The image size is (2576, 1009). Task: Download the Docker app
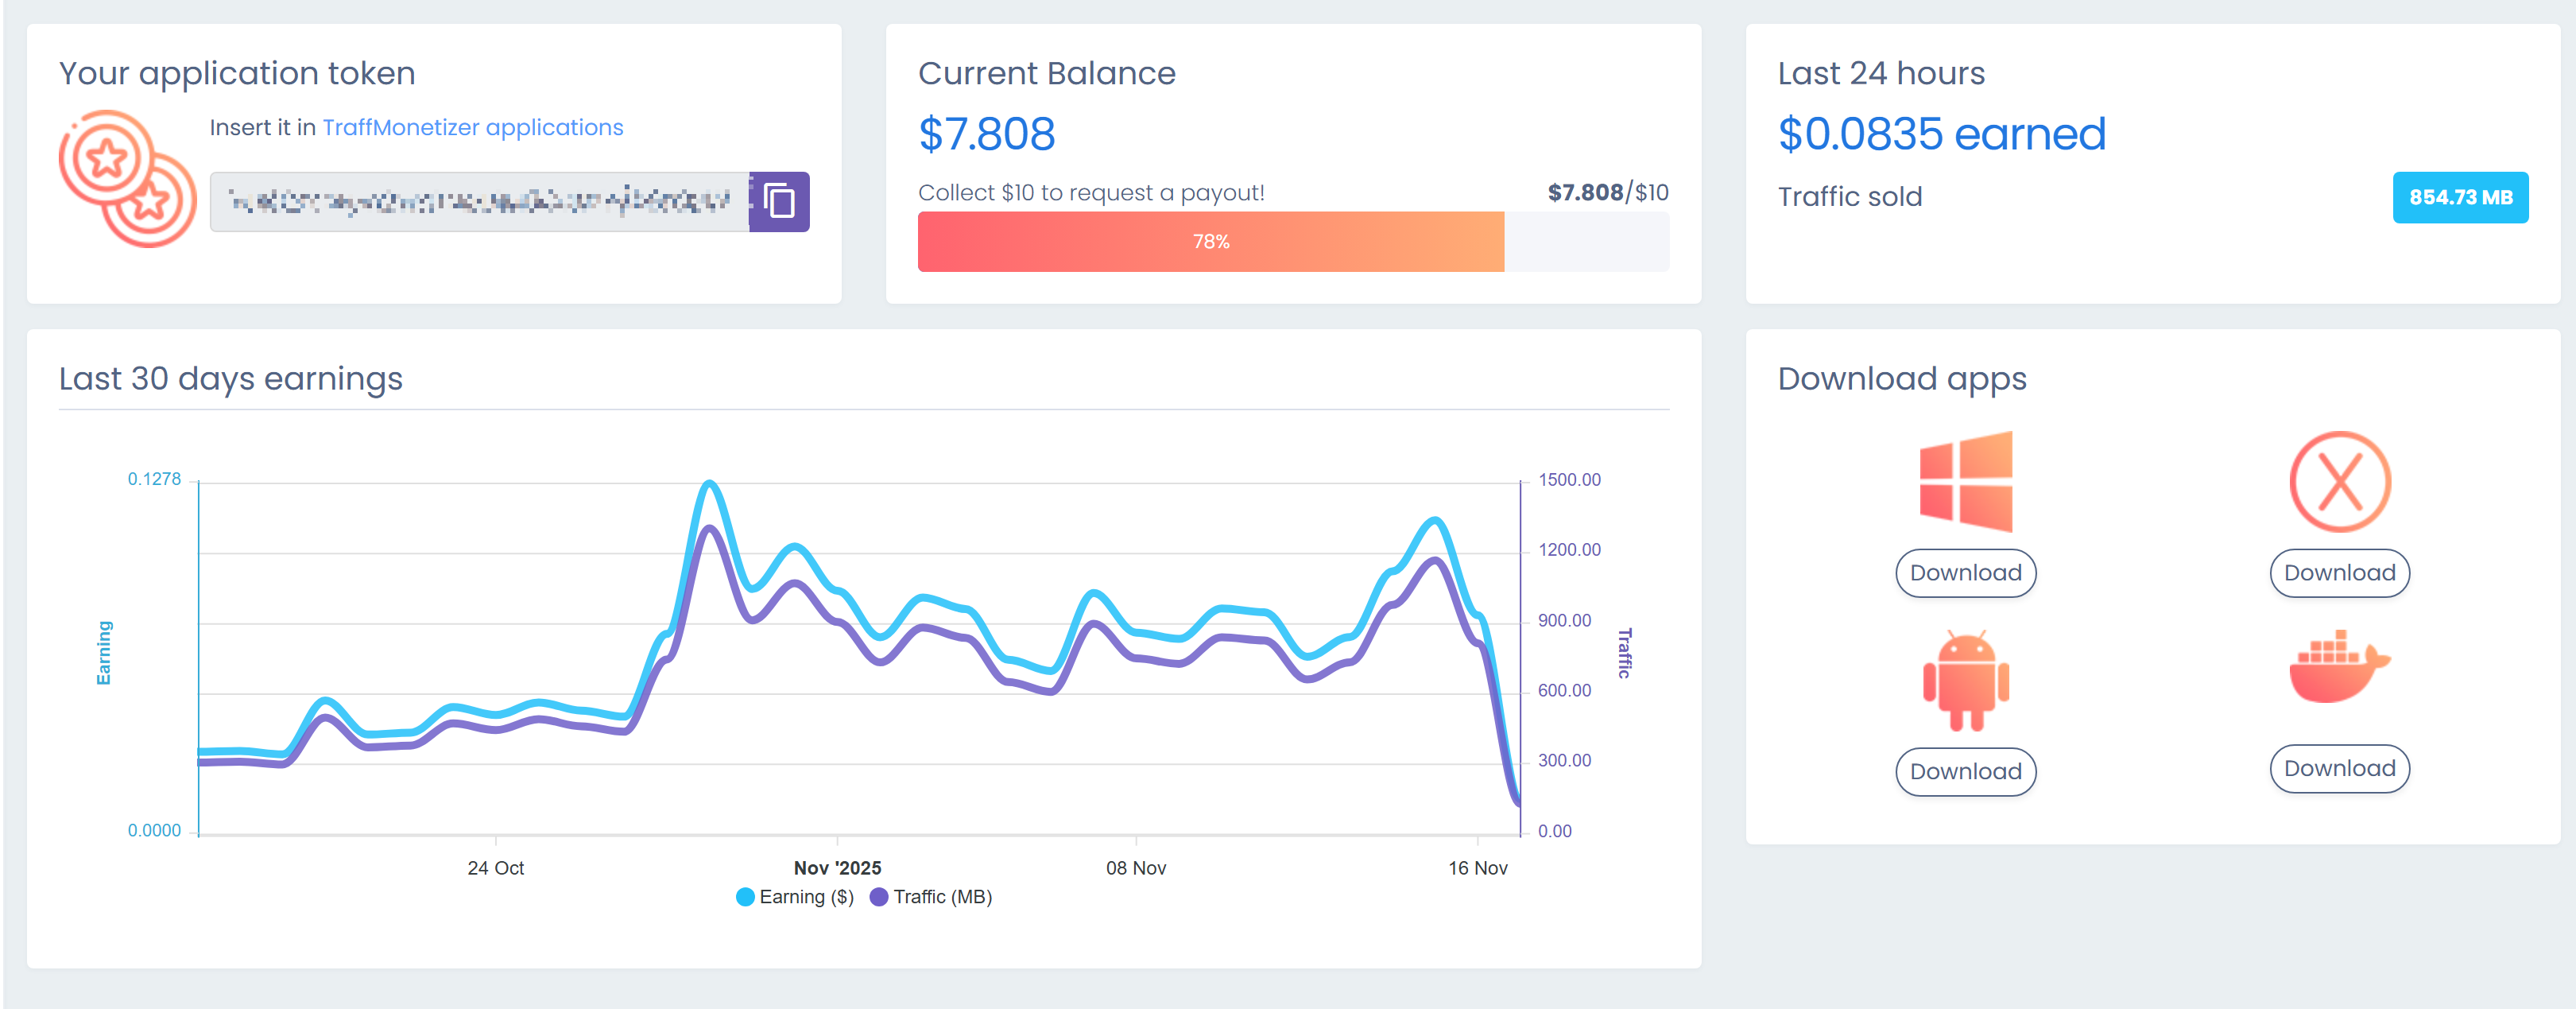(x=2339, y=769)
